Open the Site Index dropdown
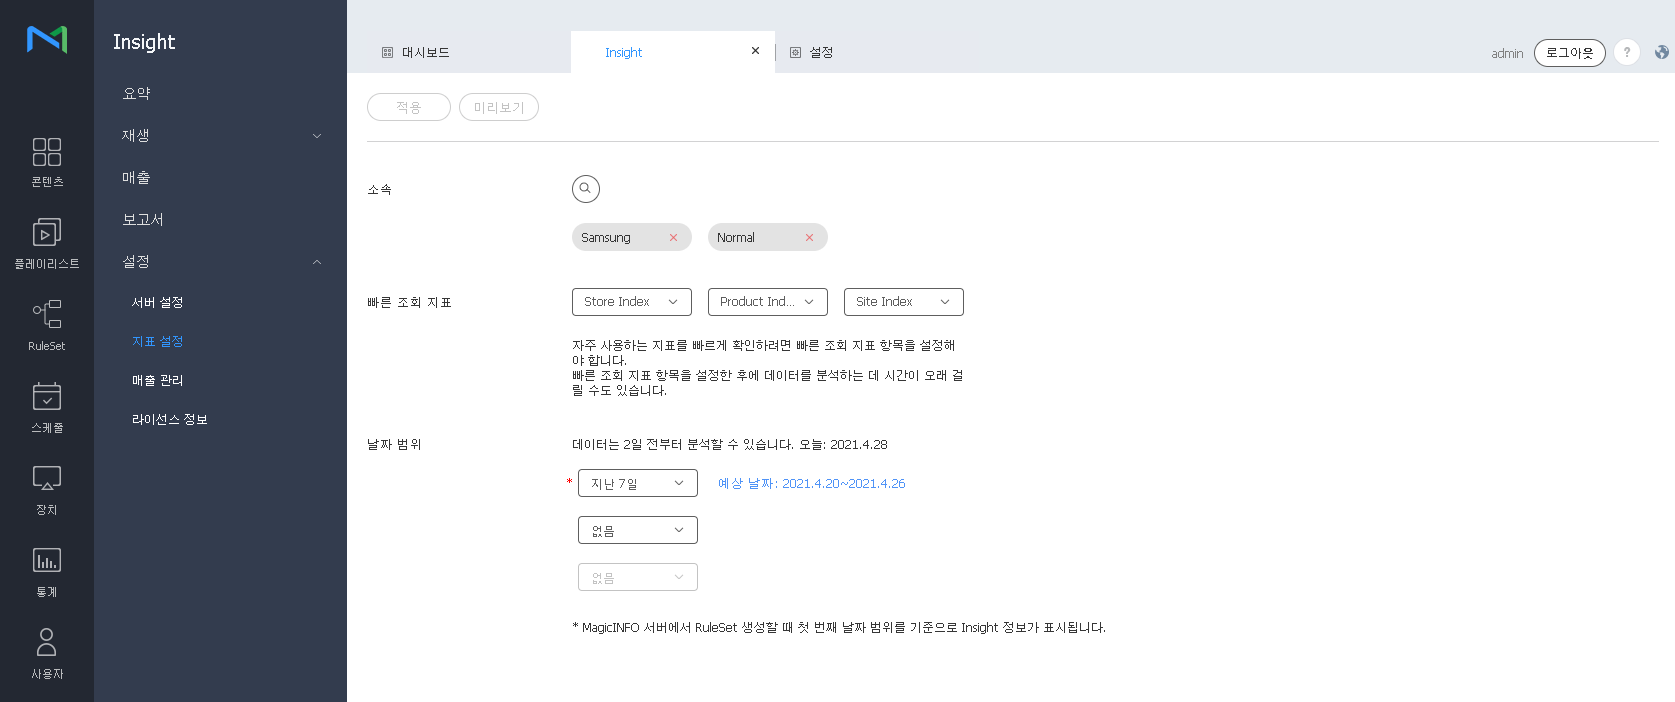 coord(903,302)
